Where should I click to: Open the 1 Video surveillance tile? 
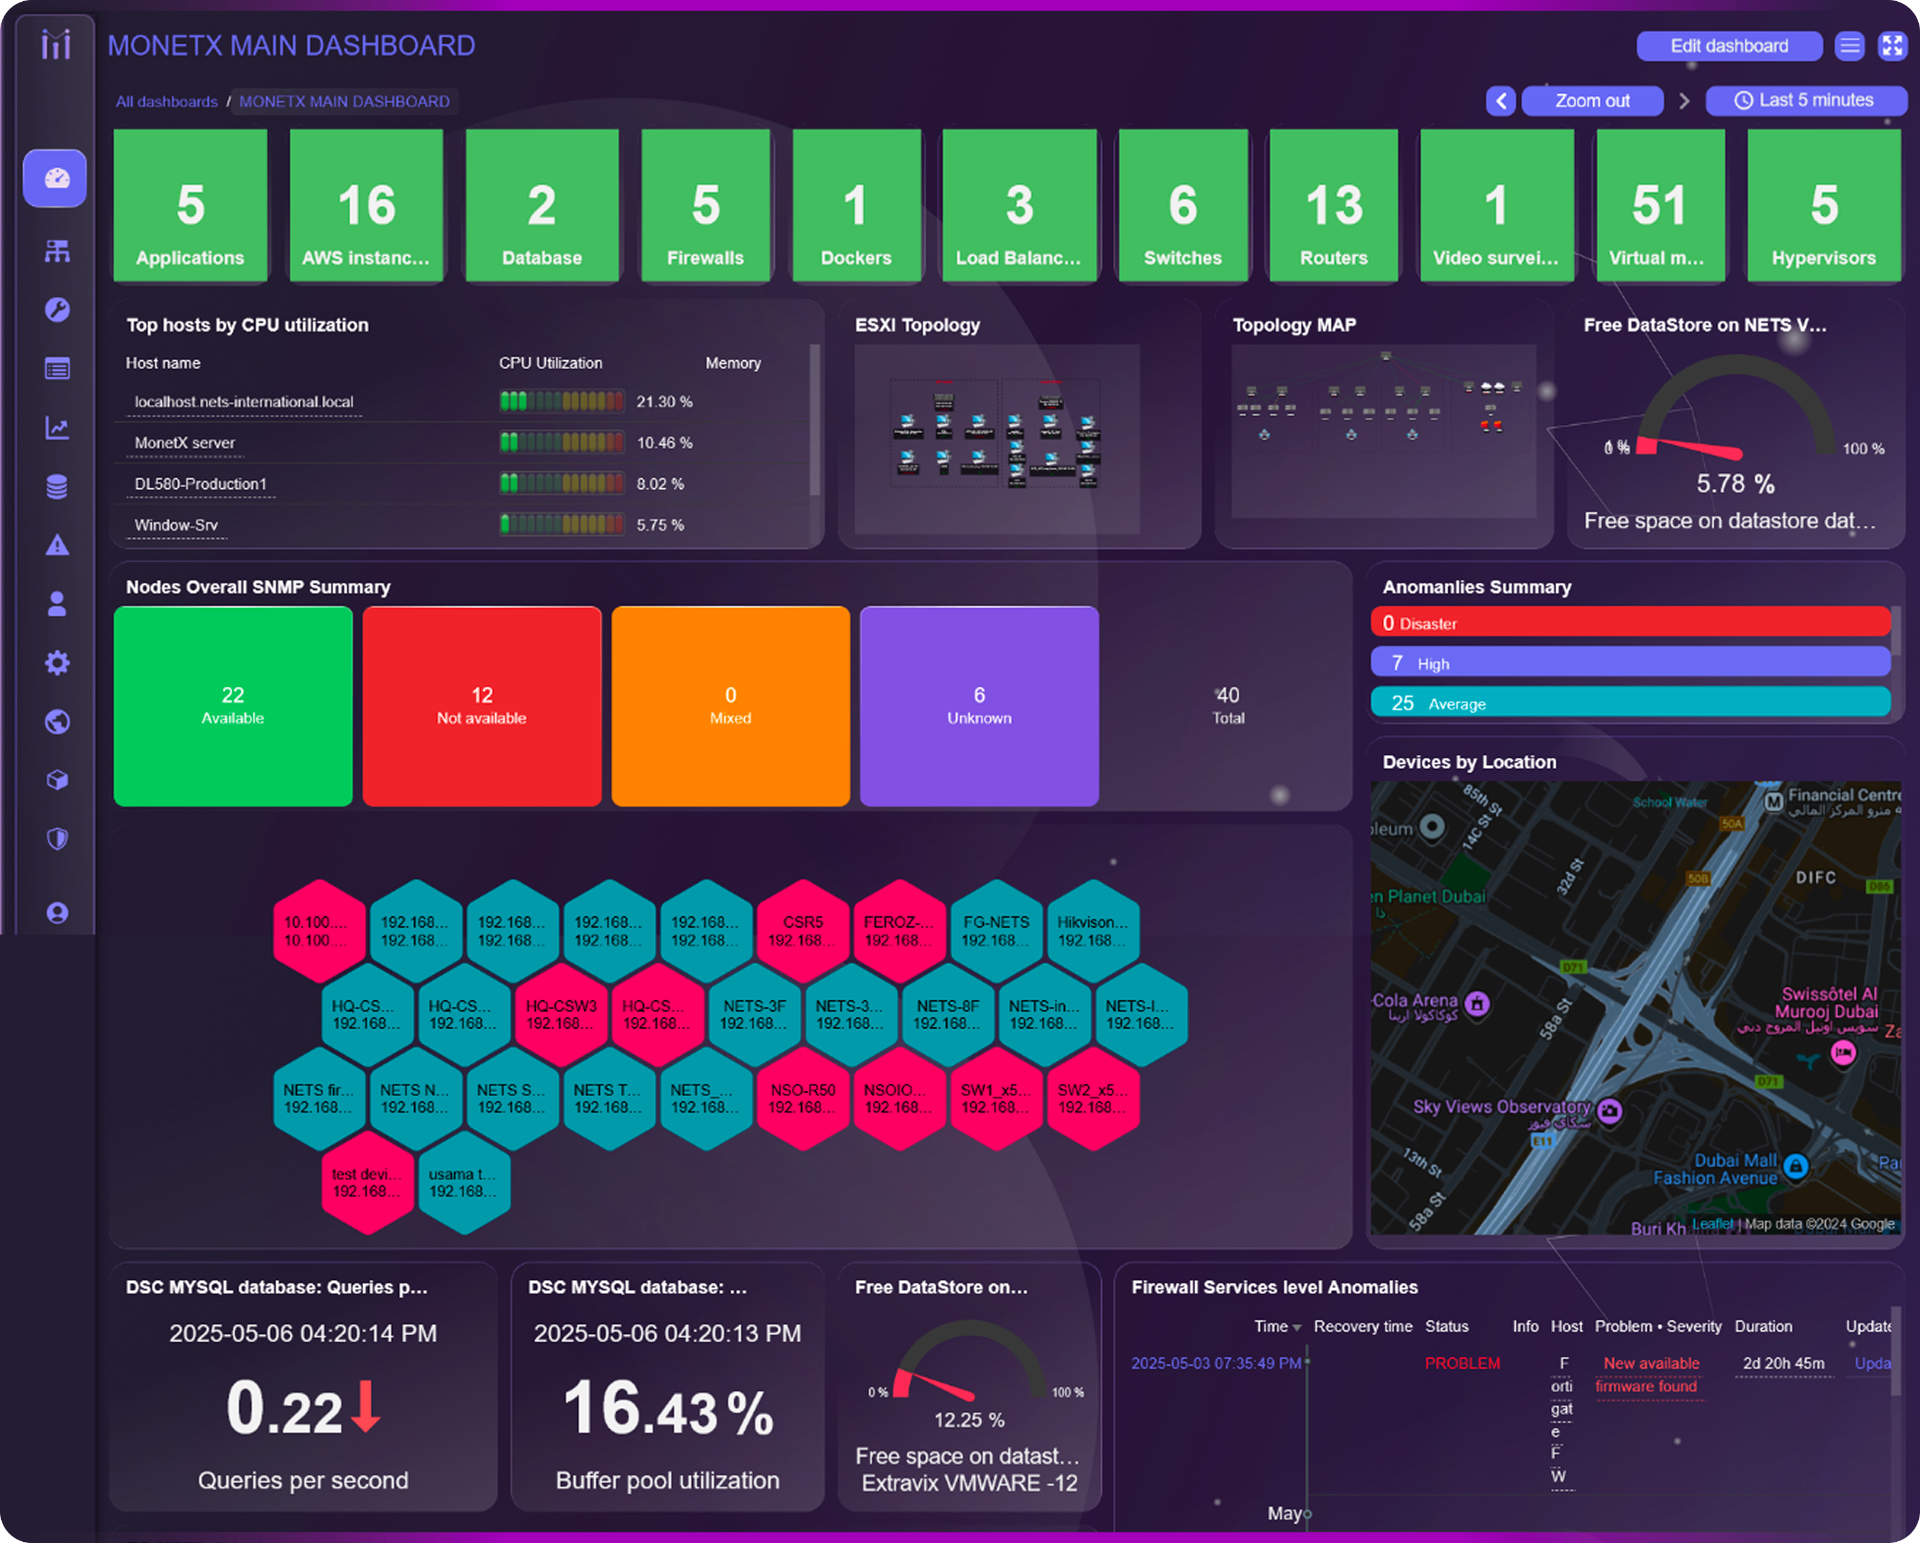1496,205
